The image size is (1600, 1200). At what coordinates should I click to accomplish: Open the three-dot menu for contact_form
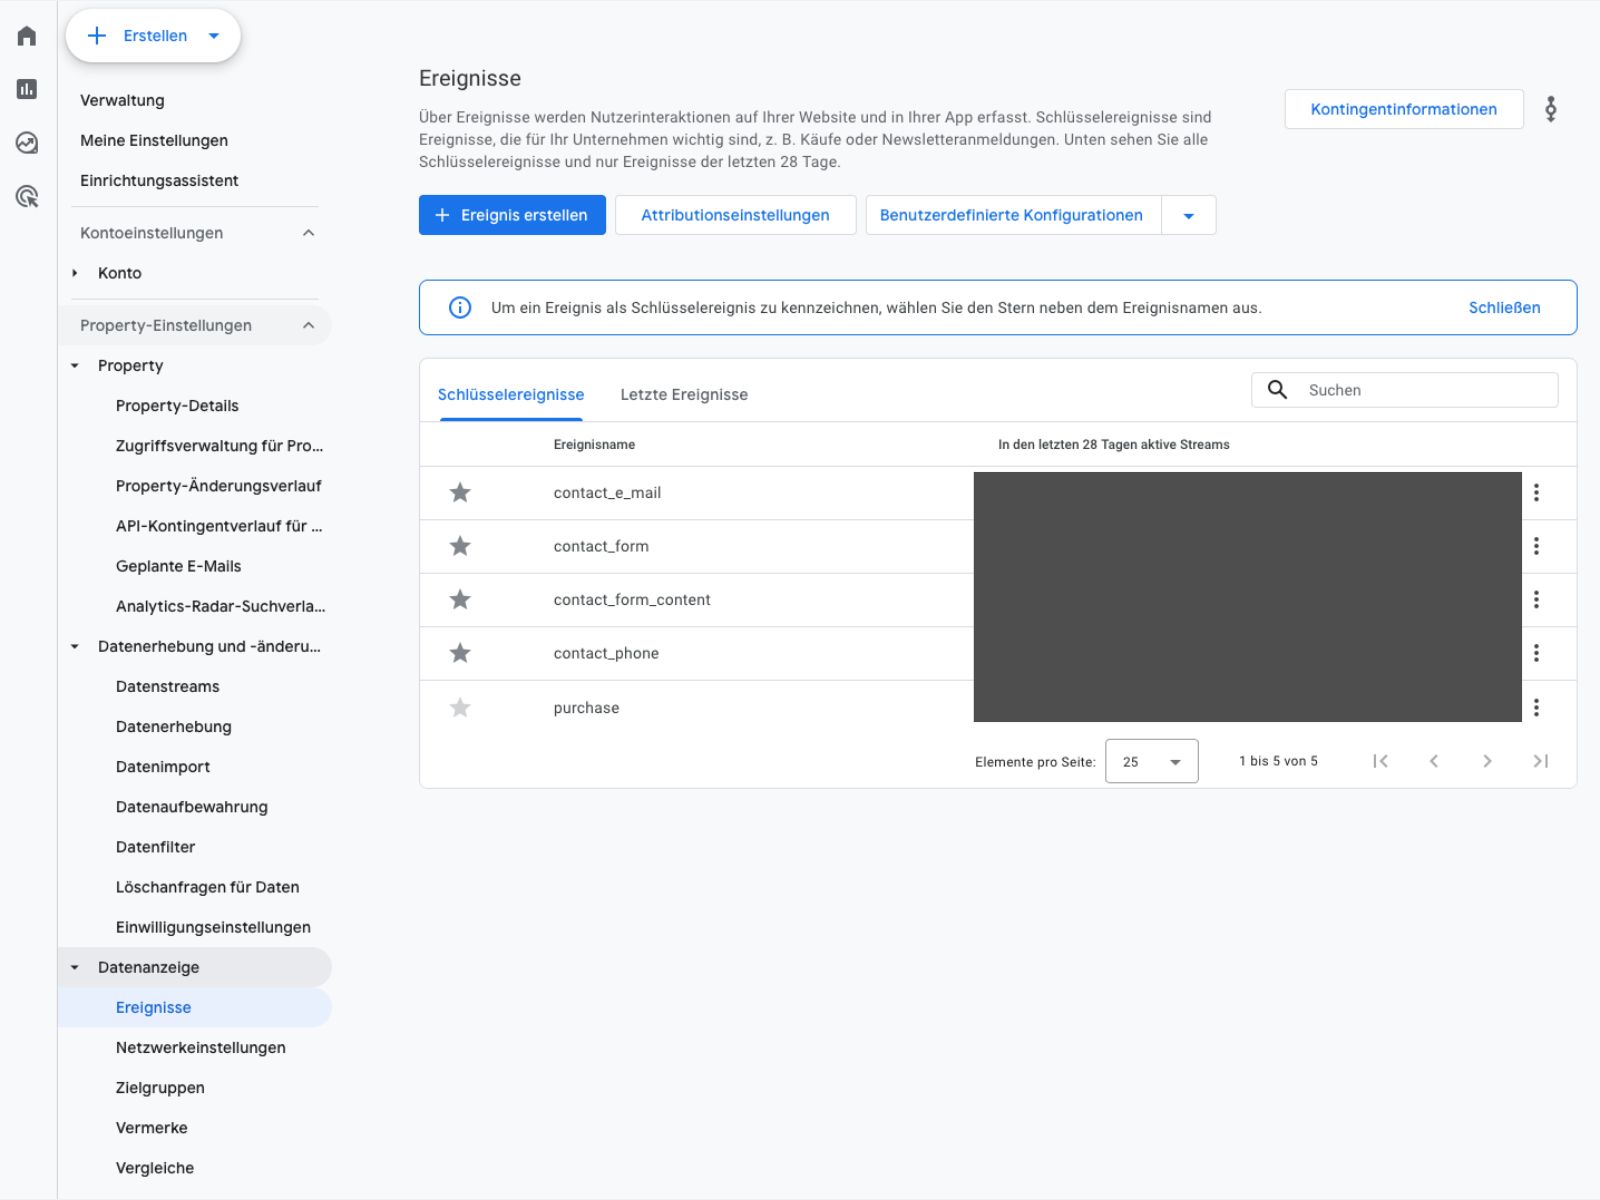(x=1536, y=546)
